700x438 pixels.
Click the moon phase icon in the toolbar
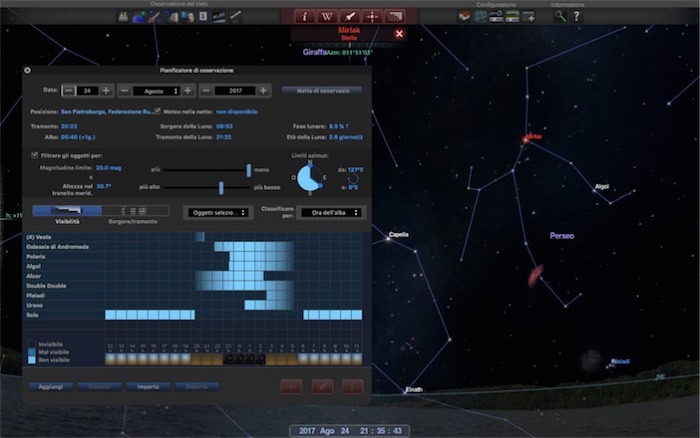[172, 17]
